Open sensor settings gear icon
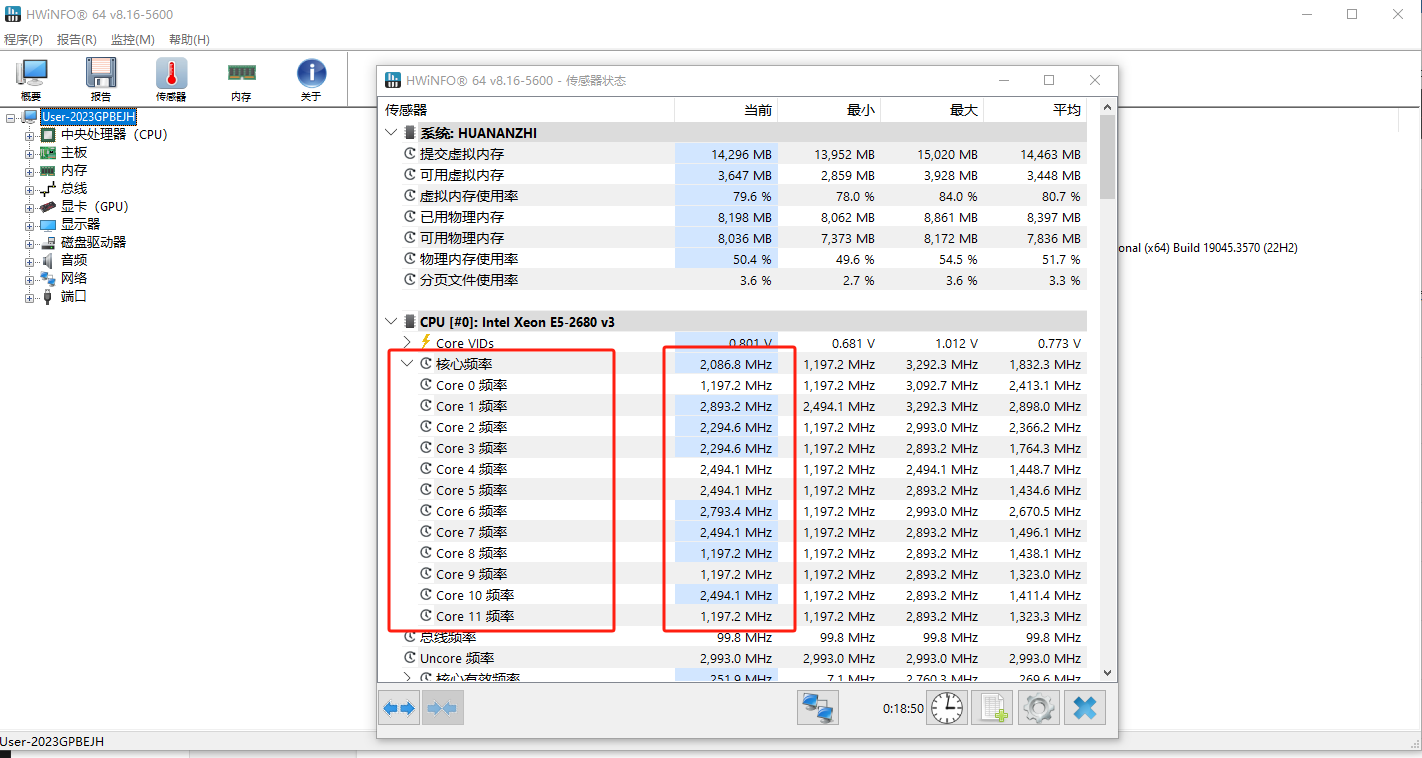 pyautogui.click(x=1039, y=708)
